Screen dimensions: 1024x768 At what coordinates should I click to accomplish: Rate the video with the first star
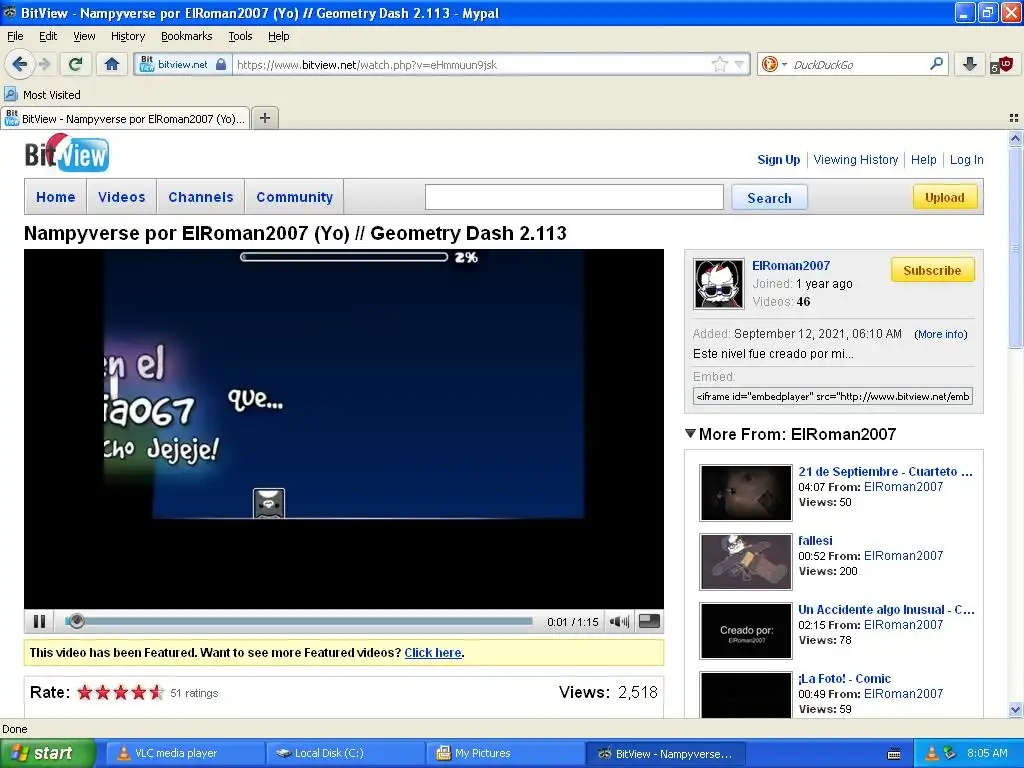pos(85,692)
